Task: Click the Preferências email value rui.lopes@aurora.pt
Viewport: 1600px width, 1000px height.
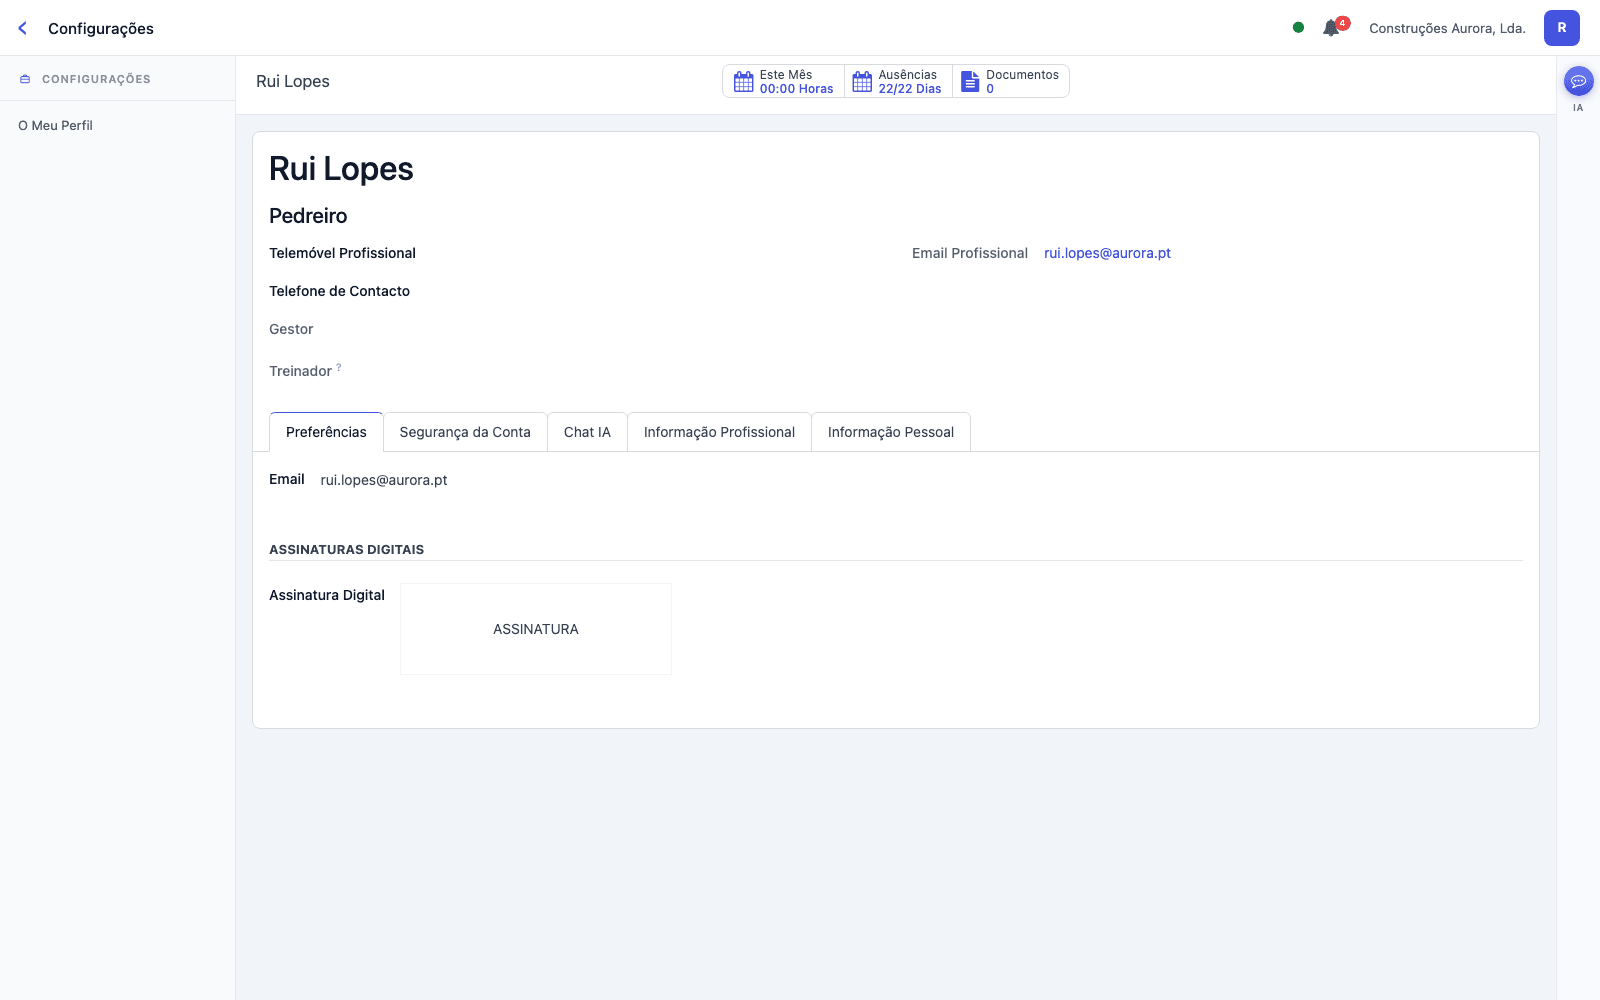Action: point(384,480)
